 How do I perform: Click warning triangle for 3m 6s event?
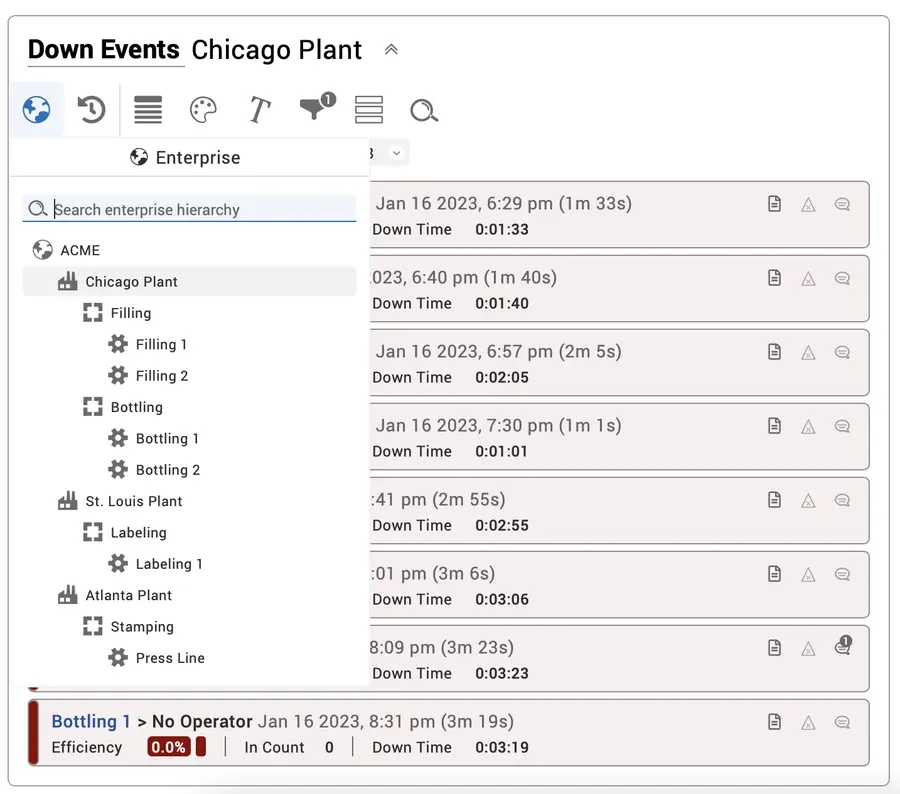pos(808,575)
